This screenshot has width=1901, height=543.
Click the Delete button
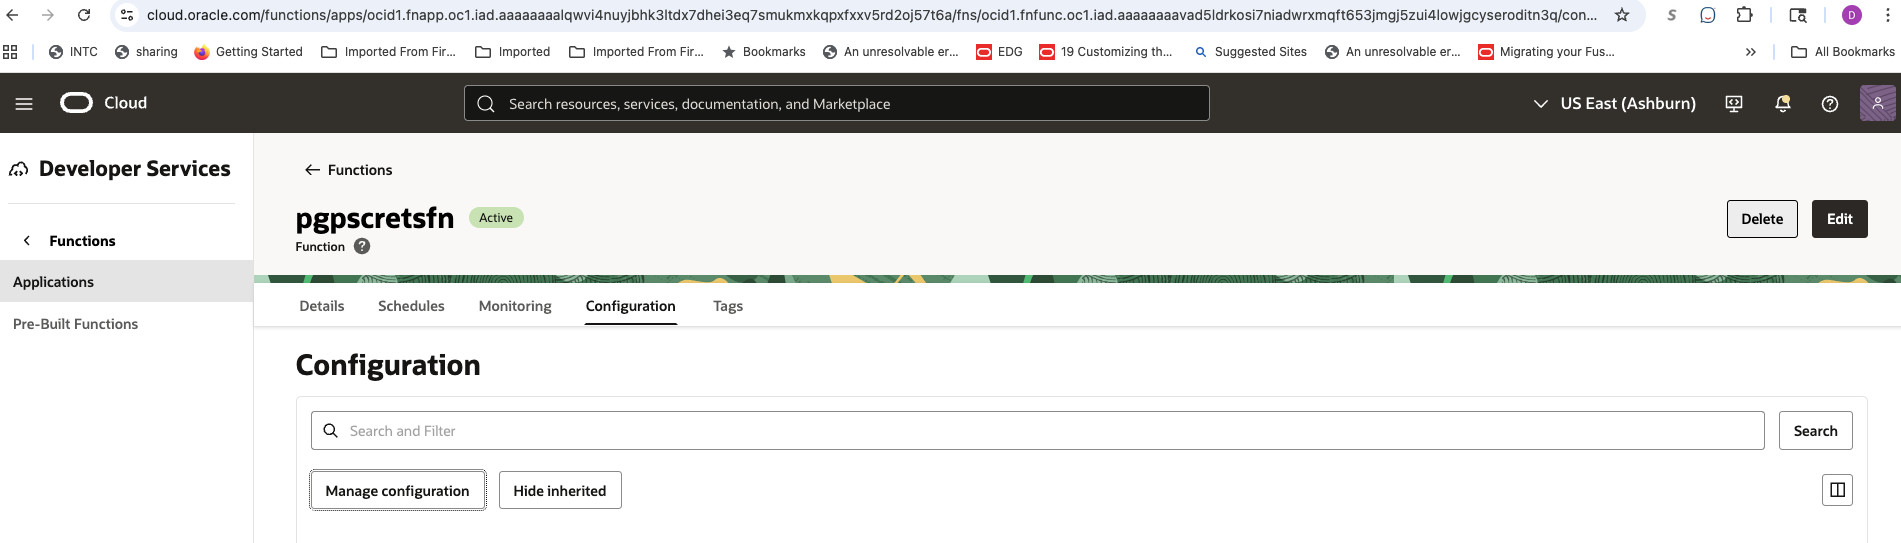1762,219
